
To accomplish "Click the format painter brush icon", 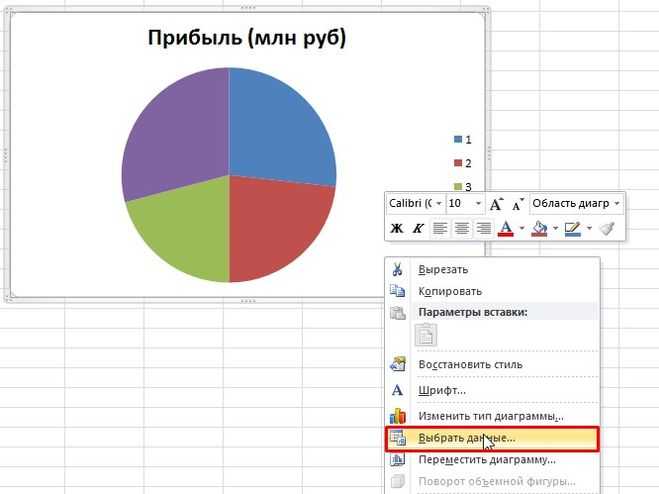I will click(x=607, y=228).
